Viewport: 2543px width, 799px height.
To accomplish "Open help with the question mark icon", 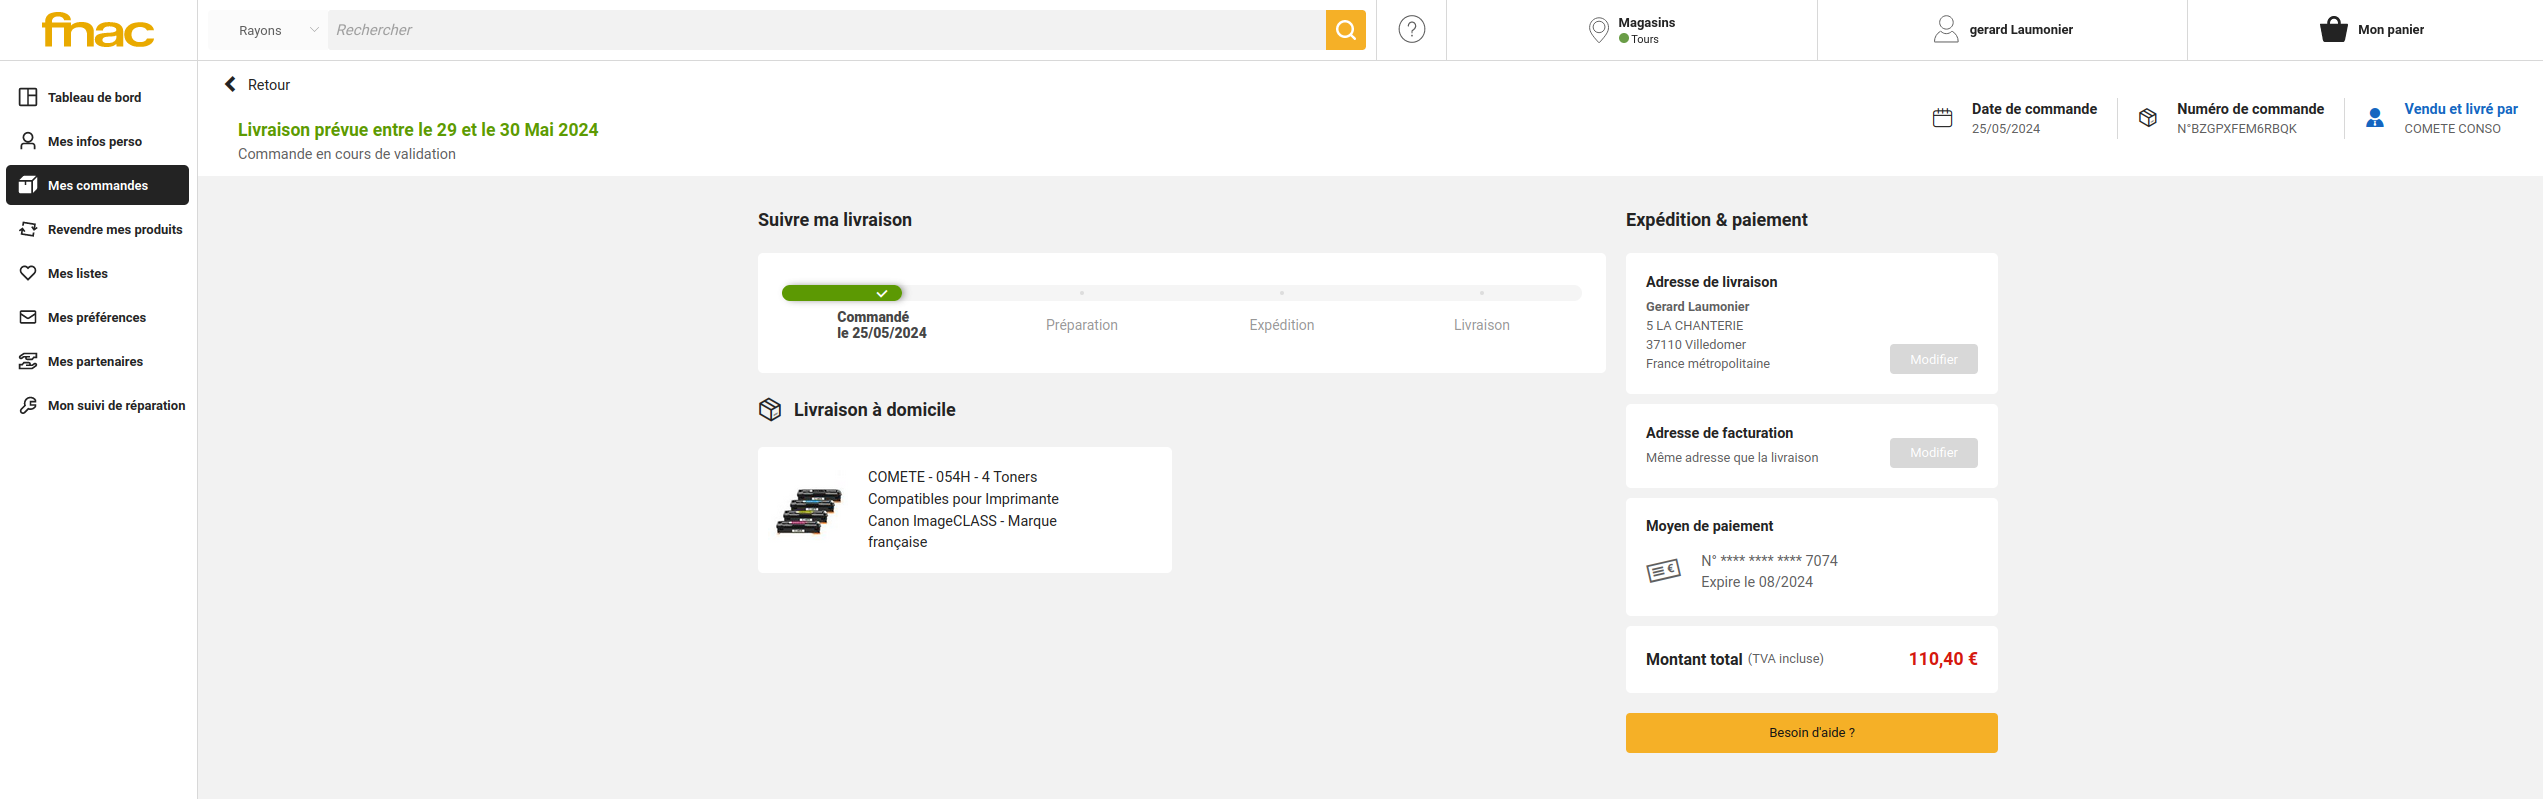I will pos(1411,30).
